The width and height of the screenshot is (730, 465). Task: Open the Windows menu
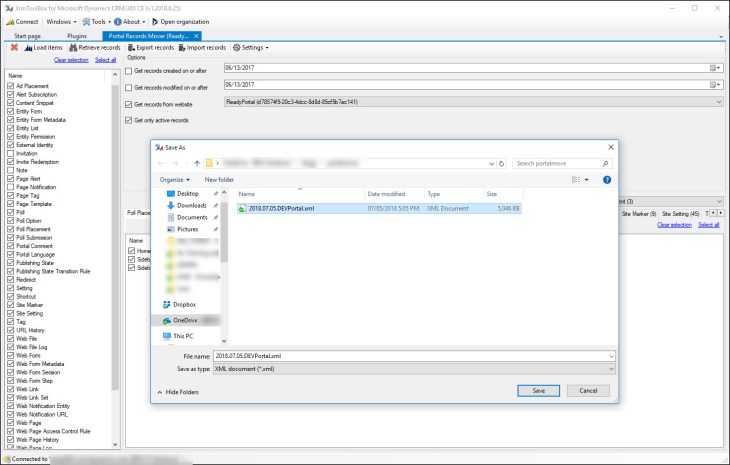(61, 22)
